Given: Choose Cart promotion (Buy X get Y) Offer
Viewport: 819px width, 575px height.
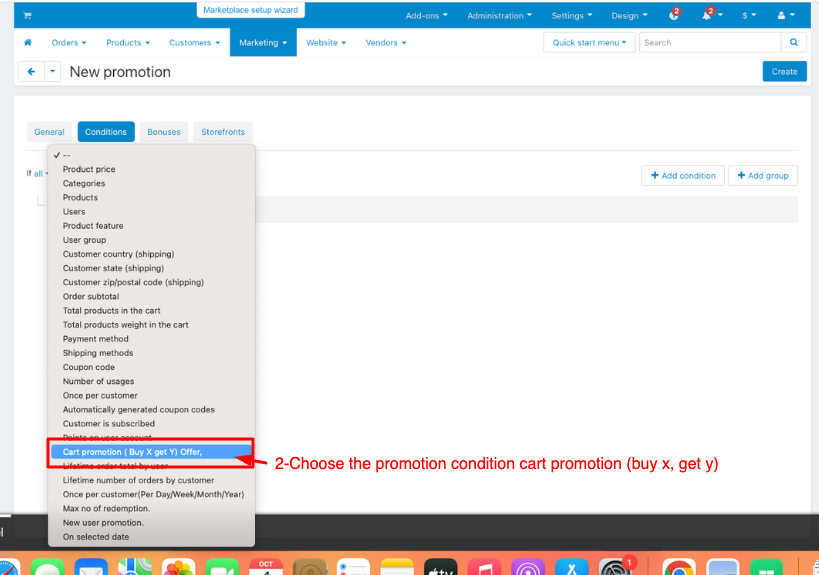Looking at the screenshot, I should coord(132,452).
